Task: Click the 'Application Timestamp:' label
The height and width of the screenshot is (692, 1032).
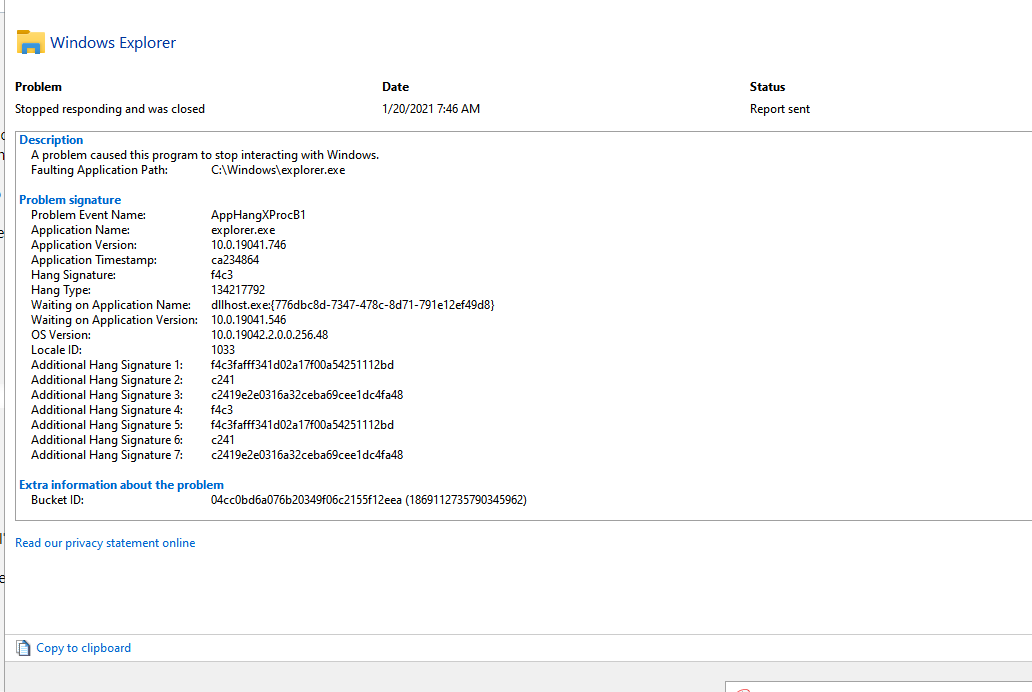Action: (93, 260)
